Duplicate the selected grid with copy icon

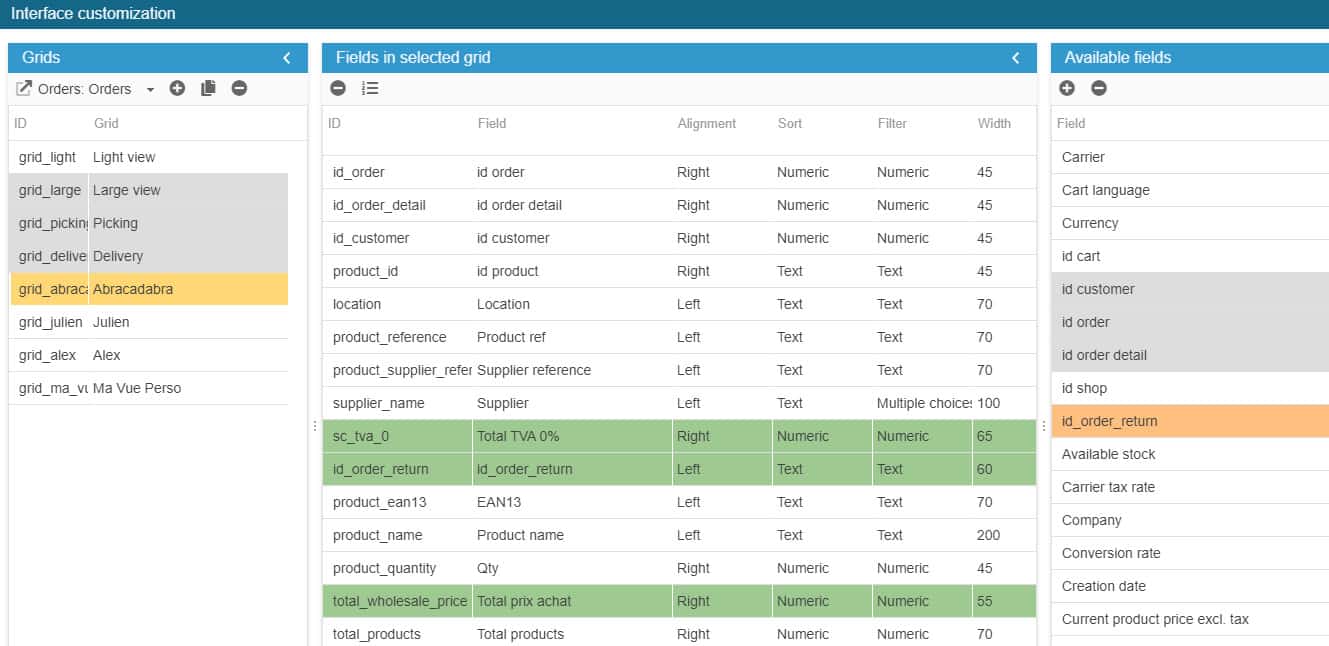pos(208,88)
